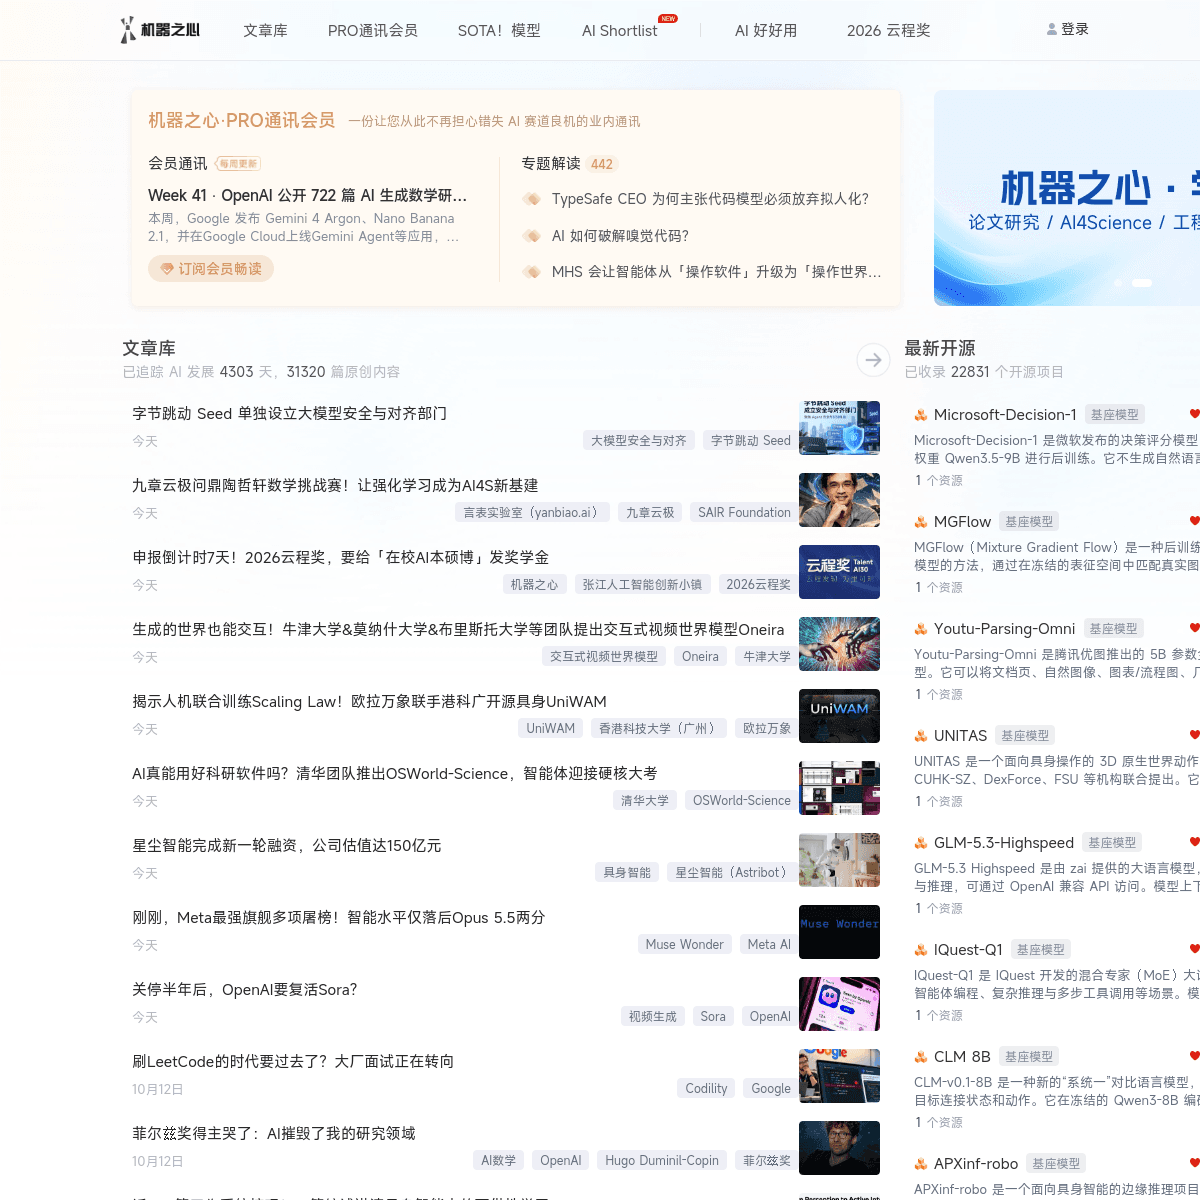Click the icon beside MGFlow project
Image resolution: width=1200 pixels, height=1200 pixels.
[921, 522]
